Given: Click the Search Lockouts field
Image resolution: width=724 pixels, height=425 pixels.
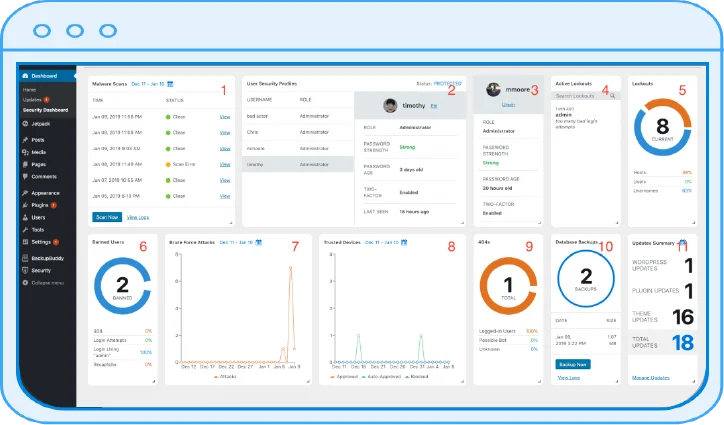Looking at the screenshot, I should coord(582,95).
